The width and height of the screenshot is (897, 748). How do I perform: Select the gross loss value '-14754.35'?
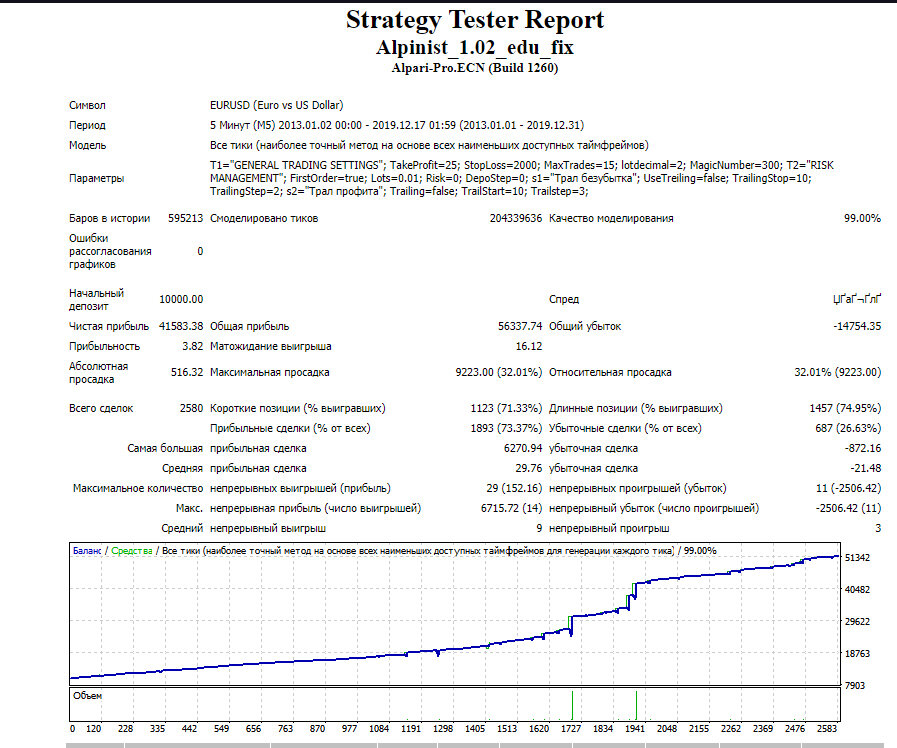tap(857, 327)
